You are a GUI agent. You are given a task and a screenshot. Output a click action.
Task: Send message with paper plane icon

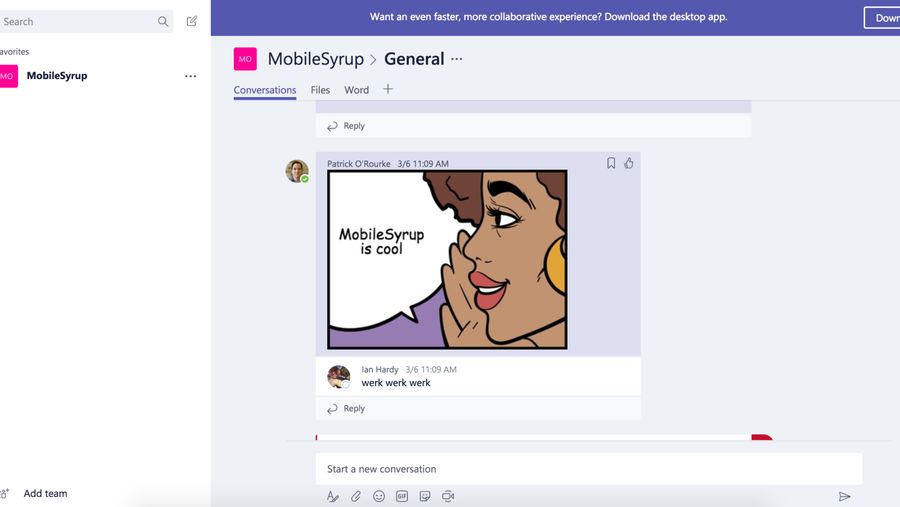[844, 496]
